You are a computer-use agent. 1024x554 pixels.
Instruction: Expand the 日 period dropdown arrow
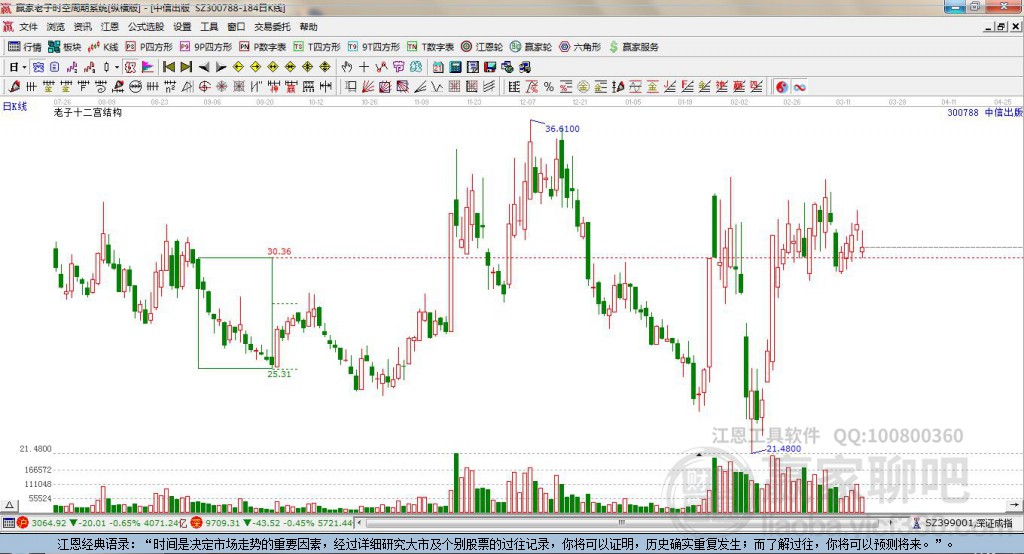click(x=24, y=67)
